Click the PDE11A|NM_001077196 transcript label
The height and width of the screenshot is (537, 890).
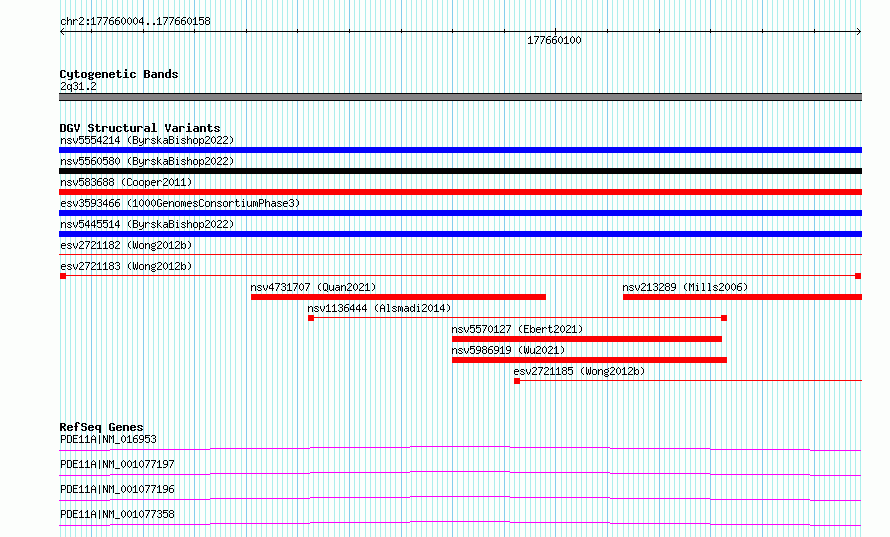point(117,489)
